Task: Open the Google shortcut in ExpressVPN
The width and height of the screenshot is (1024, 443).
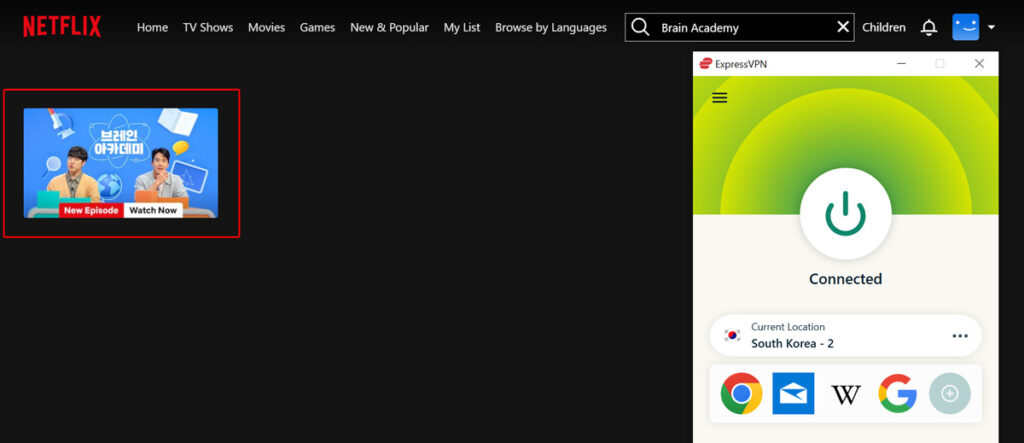Action: pyautogui.click(x=897, y=393)
